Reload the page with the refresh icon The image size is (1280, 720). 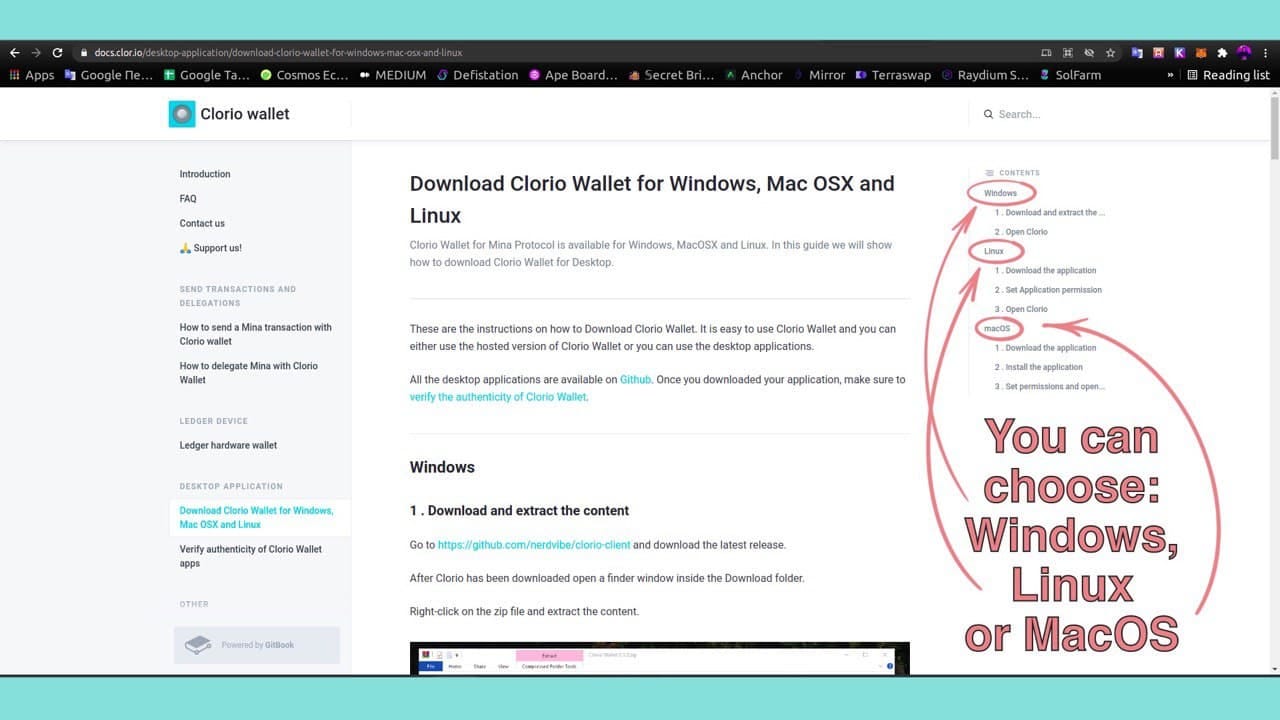[58, 53]
